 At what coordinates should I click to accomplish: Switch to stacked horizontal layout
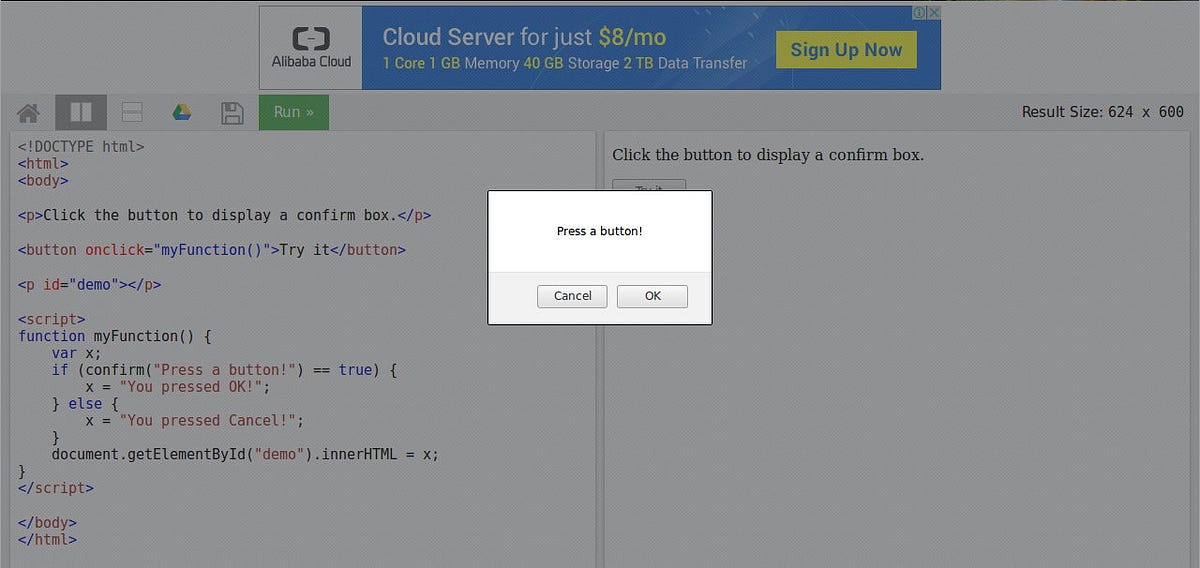click(133, 113)
